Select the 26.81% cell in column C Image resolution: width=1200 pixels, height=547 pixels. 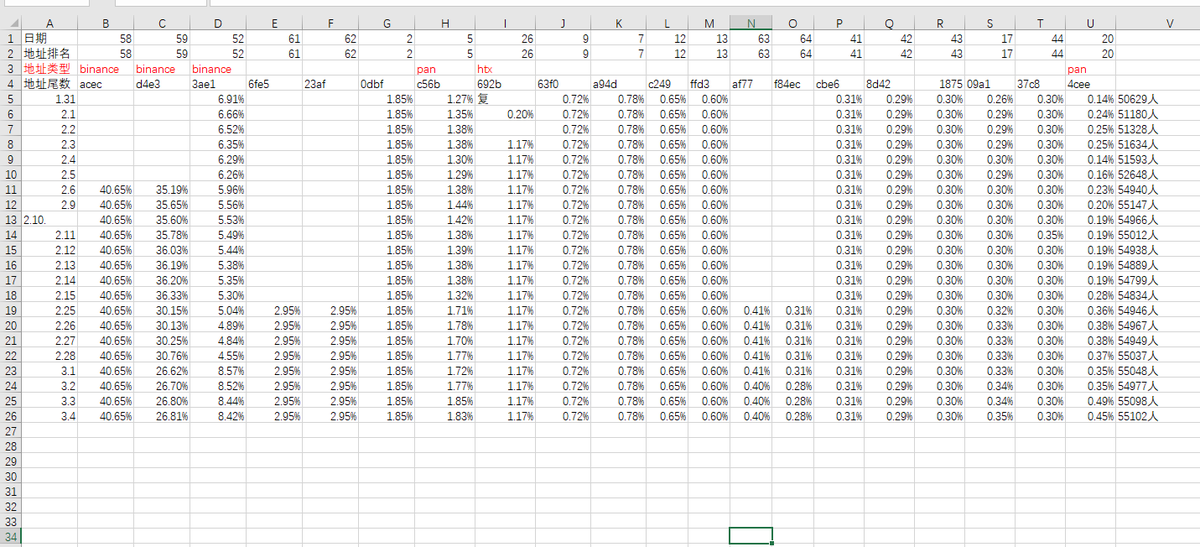[161, 414]
